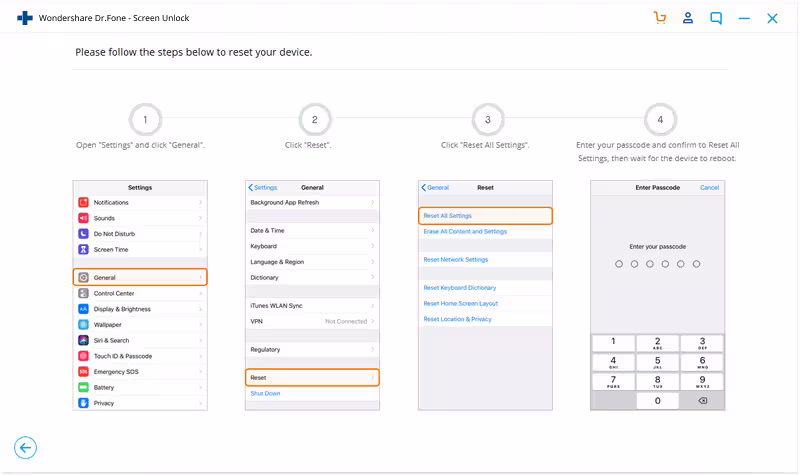800x476 pixels.
Task: Click the instruction 'Click "Reset All Settings".'
Action: click(485, 145)
